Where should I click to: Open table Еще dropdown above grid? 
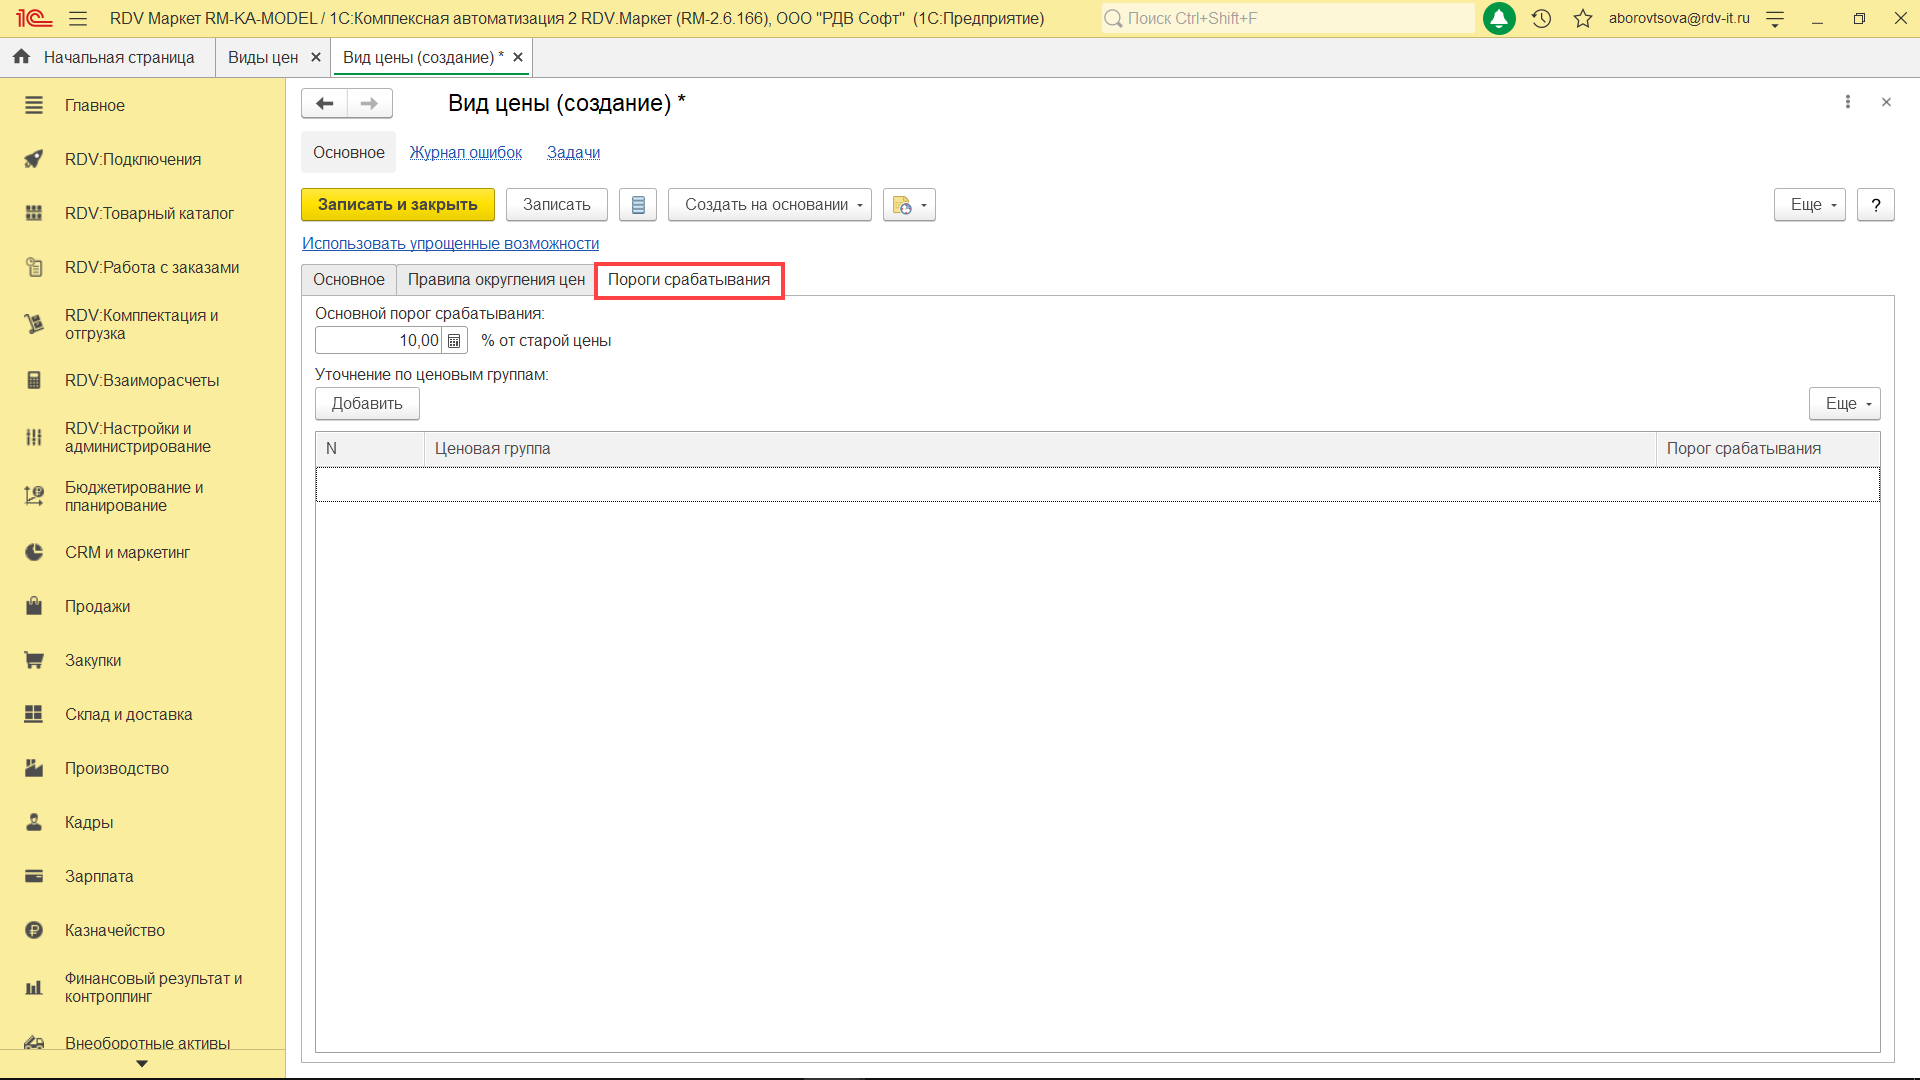point(1843,404)
